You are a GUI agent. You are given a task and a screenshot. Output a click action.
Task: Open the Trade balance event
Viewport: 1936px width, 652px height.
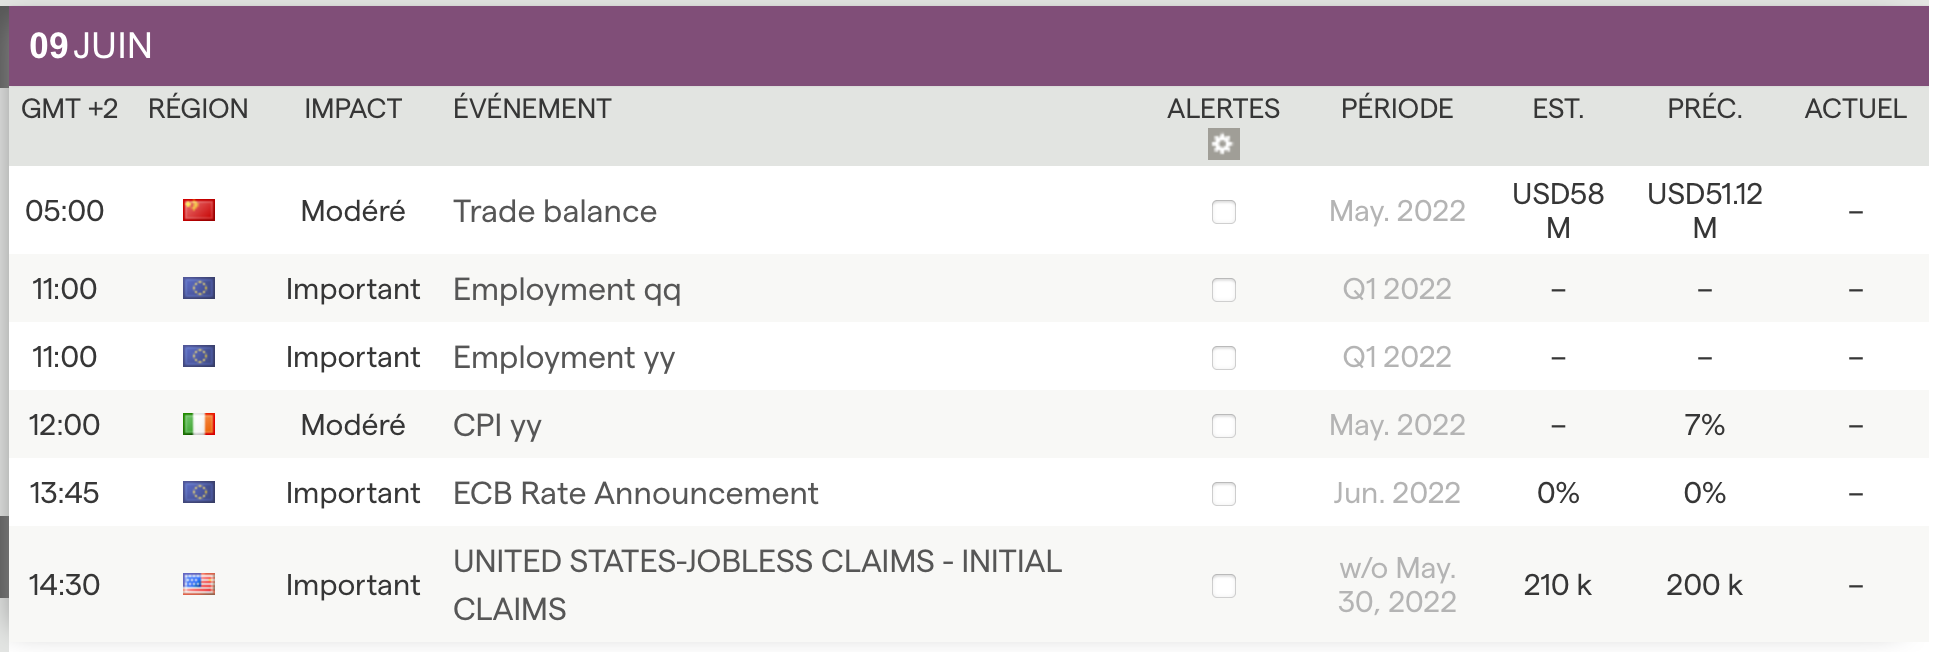click(555, 212)
